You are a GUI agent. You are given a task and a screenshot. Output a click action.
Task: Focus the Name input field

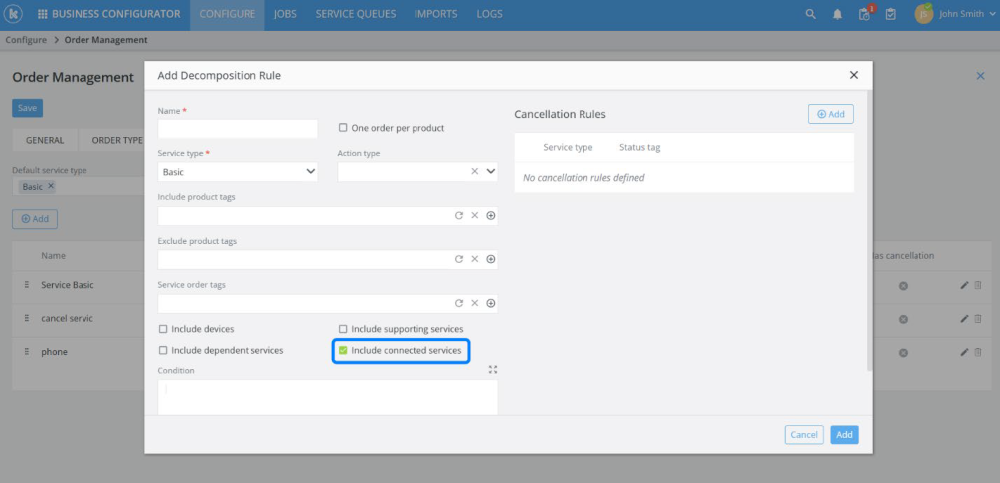click(238, 129)
